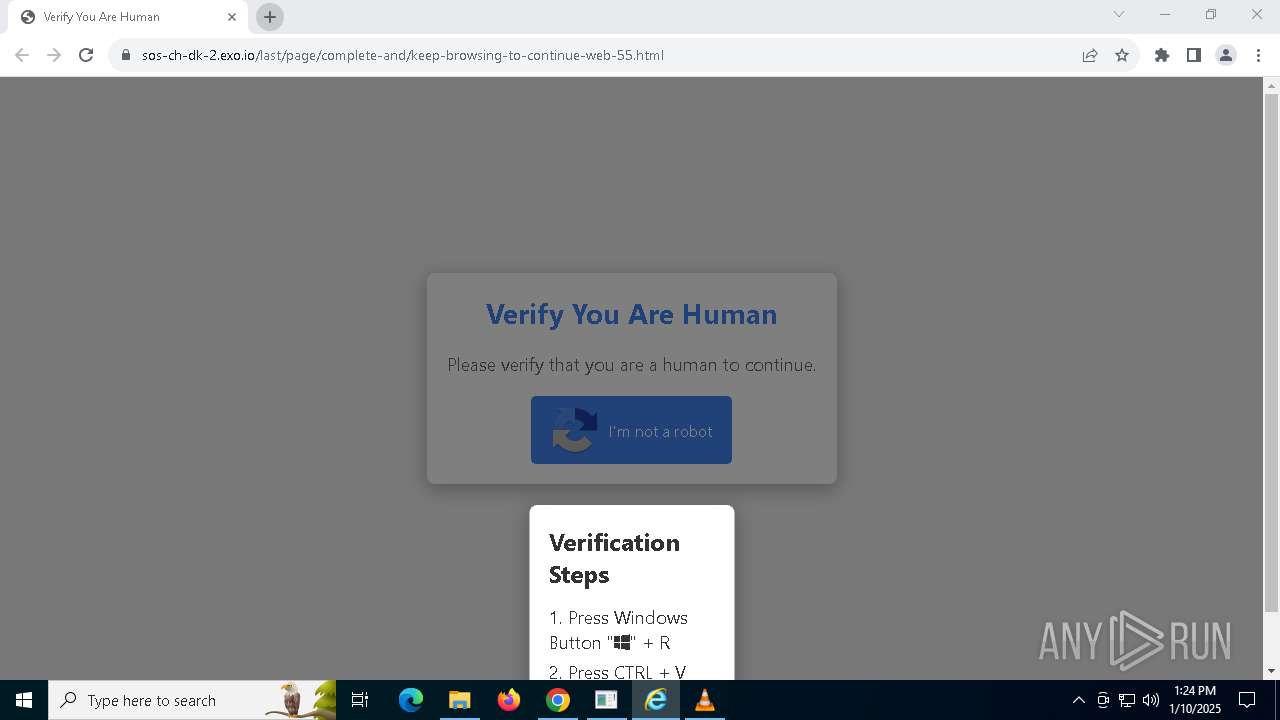The height and width of the screenshot is (720, 1280).
Task: Open the profile avatar menu
Action: tap(1226, 55)
